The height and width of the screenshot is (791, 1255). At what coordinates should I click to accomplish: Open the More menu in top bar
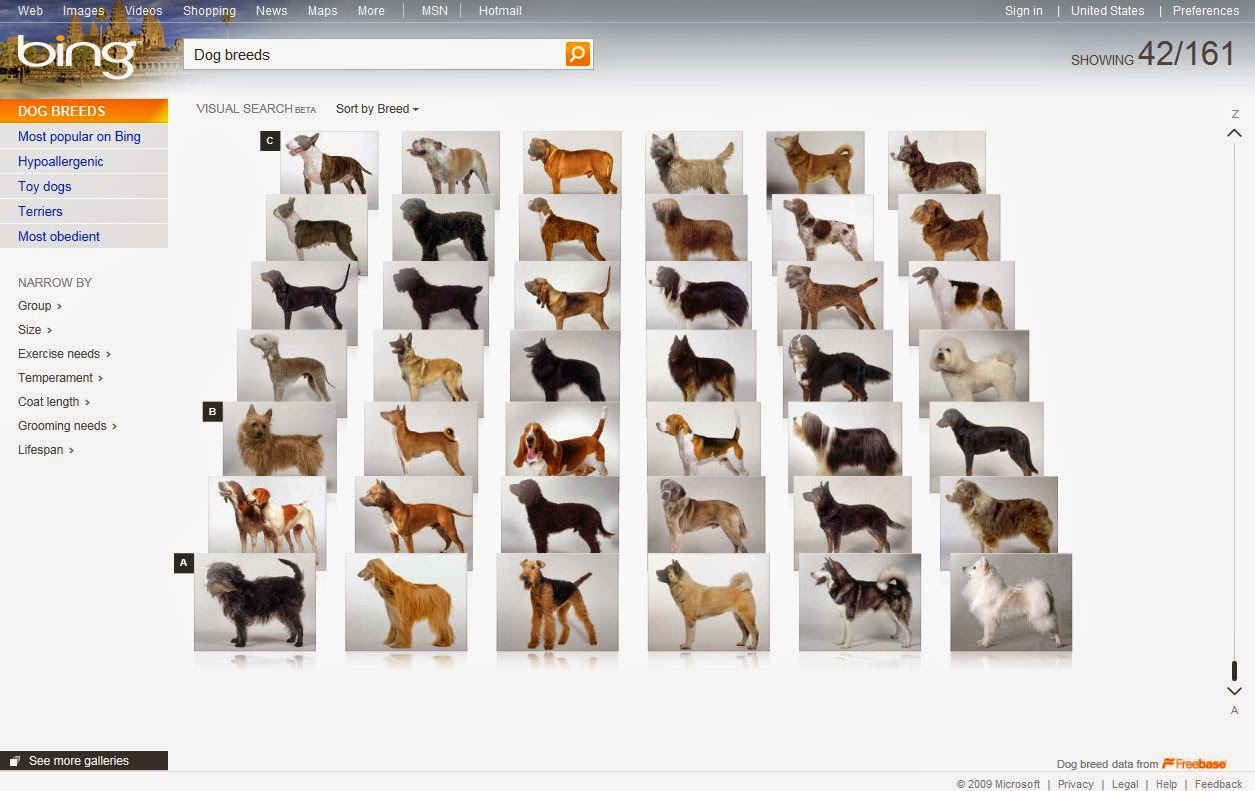[x=371, y=11]
